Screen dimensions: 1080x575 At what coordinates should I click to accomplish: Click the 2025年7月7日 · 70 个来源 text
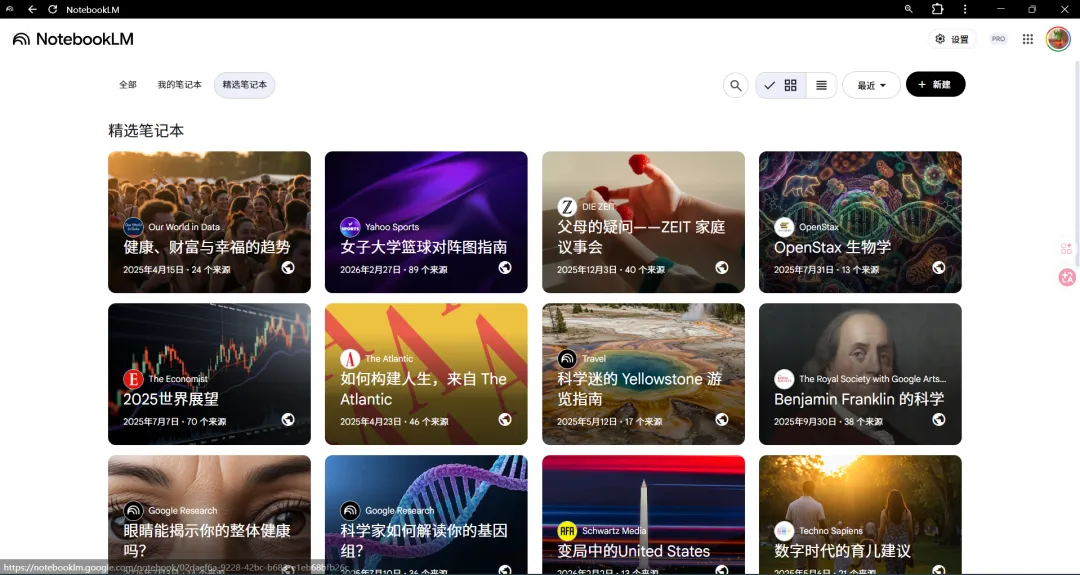[x=175, y=421]
